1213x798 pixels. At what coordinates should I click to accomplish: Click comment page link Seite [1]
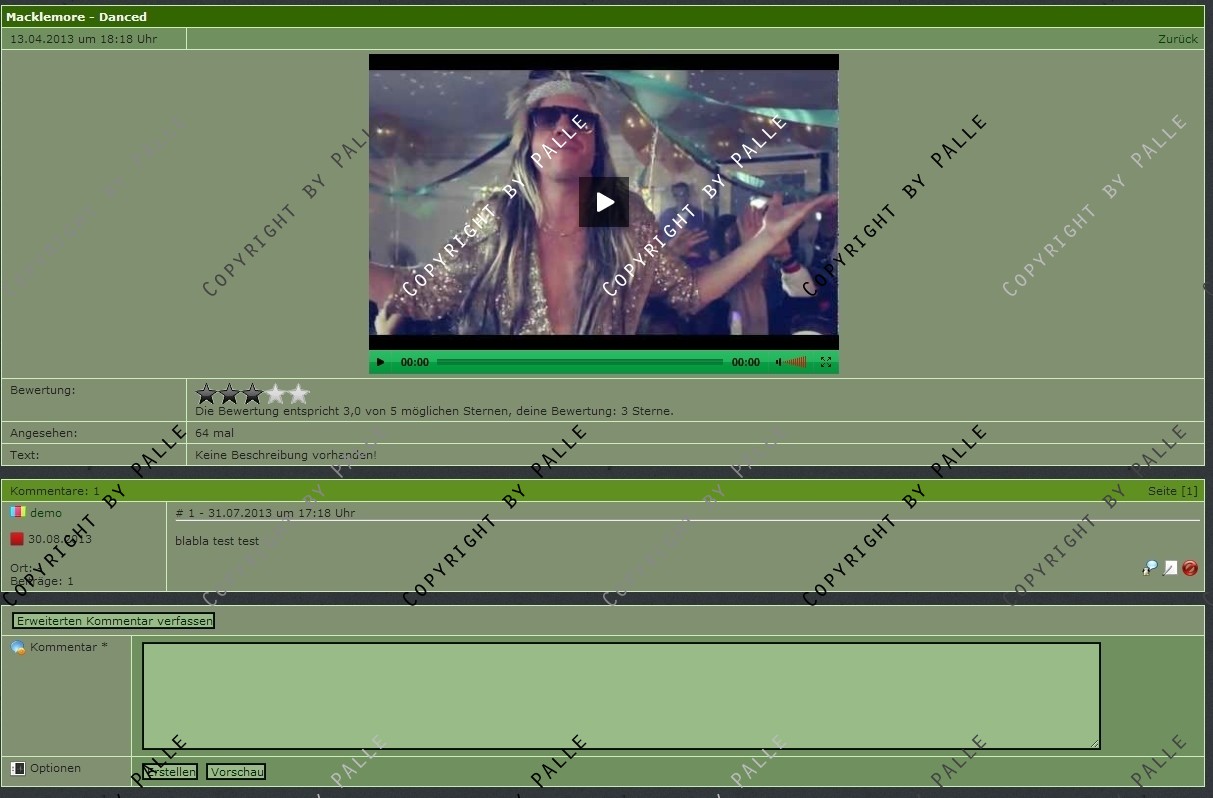pyautogui.click(x=1173, y=491)
